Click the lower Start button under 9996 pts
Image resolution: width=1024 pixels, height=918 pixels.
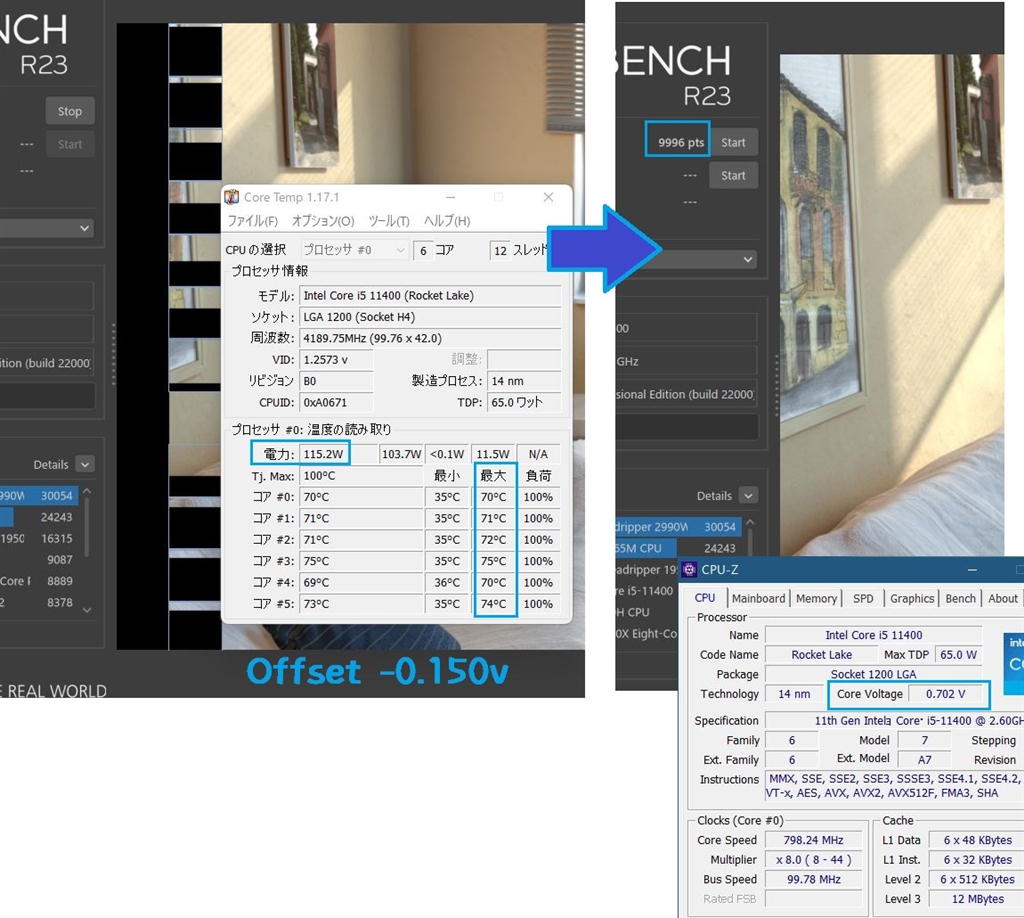[x=733, y=176]
